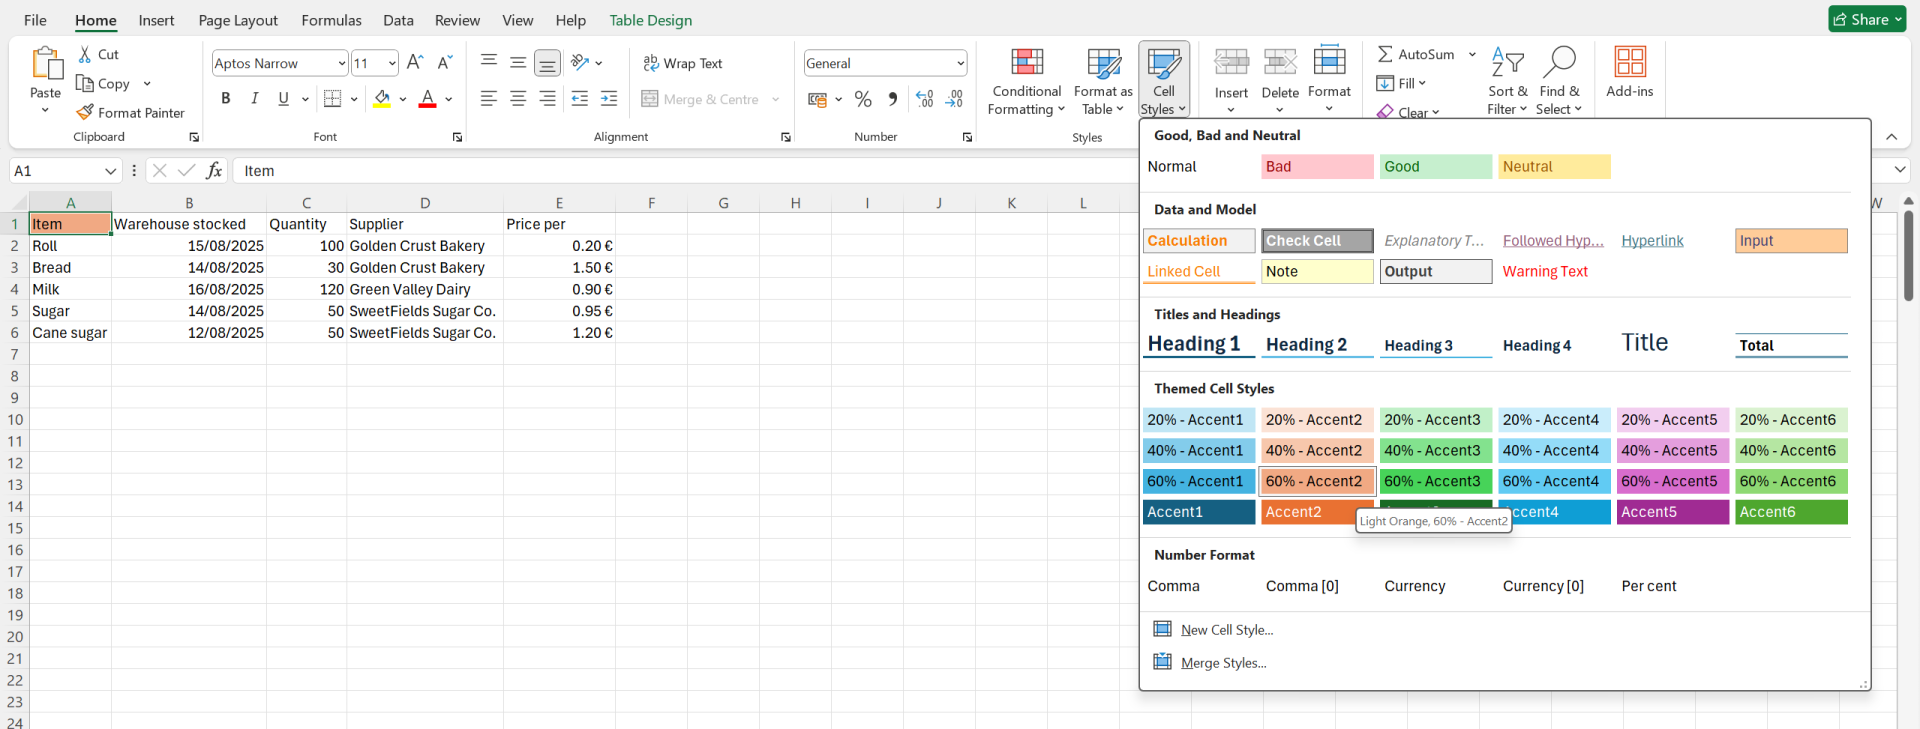Viewport: 1920px width, 729px height.
Task: Click the Percent Style icon
Action: tap(863, 99)
